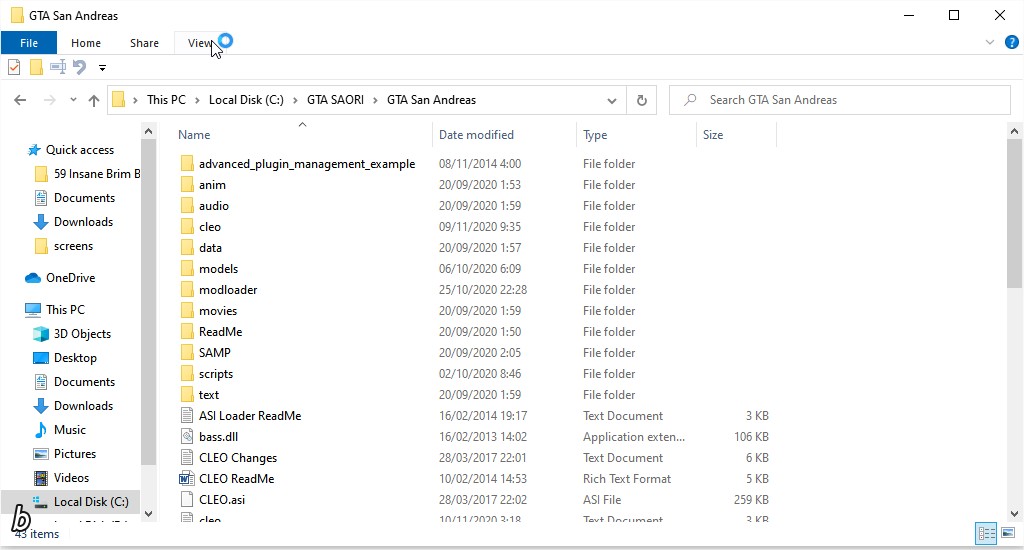Switch to the Share ribbon tab
Viewport: 1024px width, 550px height.
pos(144,43)
